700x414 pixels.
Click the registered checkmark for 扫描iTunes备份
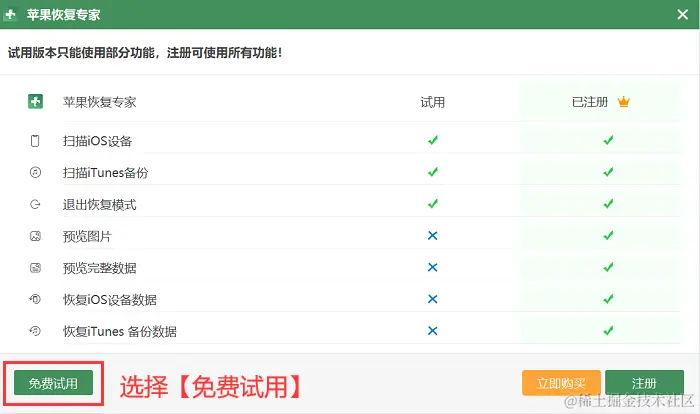coord(608,172)
